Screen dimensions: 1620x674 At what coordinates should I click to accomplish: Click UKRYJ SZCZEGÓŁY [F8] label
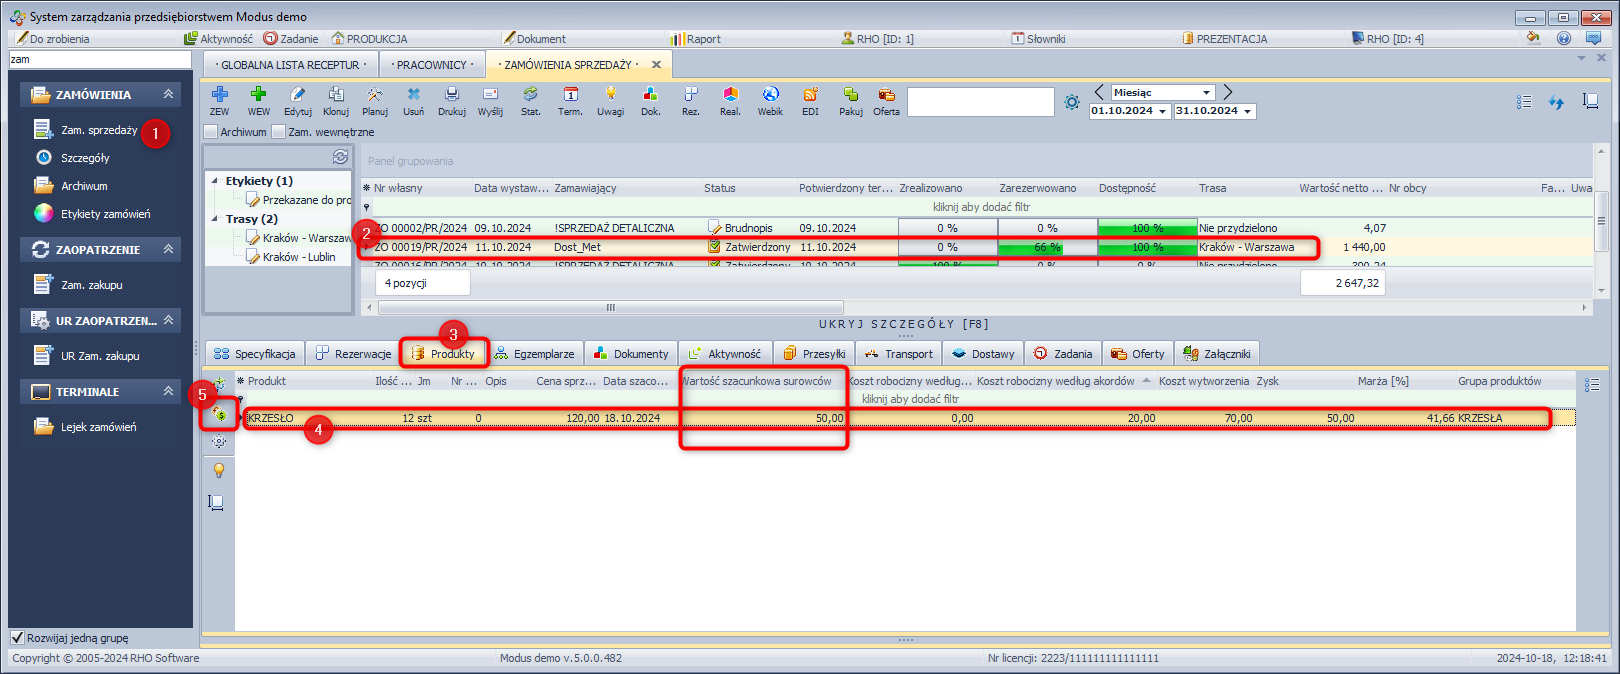903,324
